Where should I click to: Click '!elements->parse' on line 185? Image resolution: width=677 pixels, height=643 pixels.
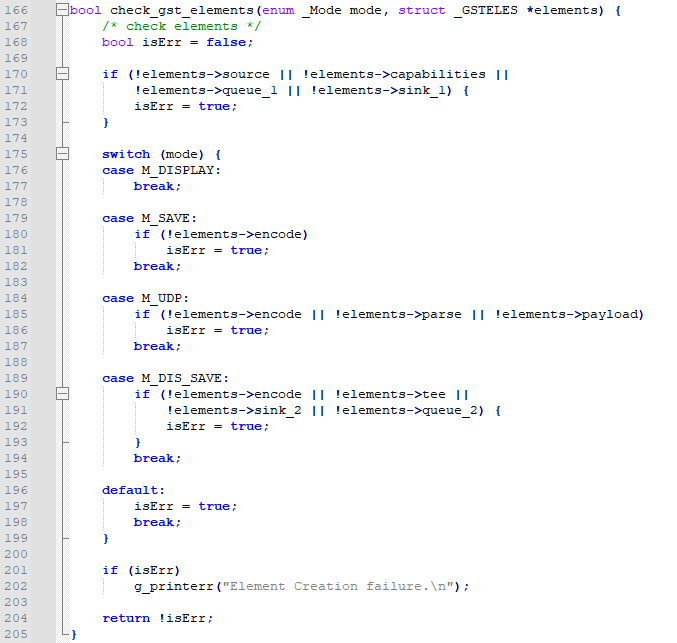click(x=398, y=314)
